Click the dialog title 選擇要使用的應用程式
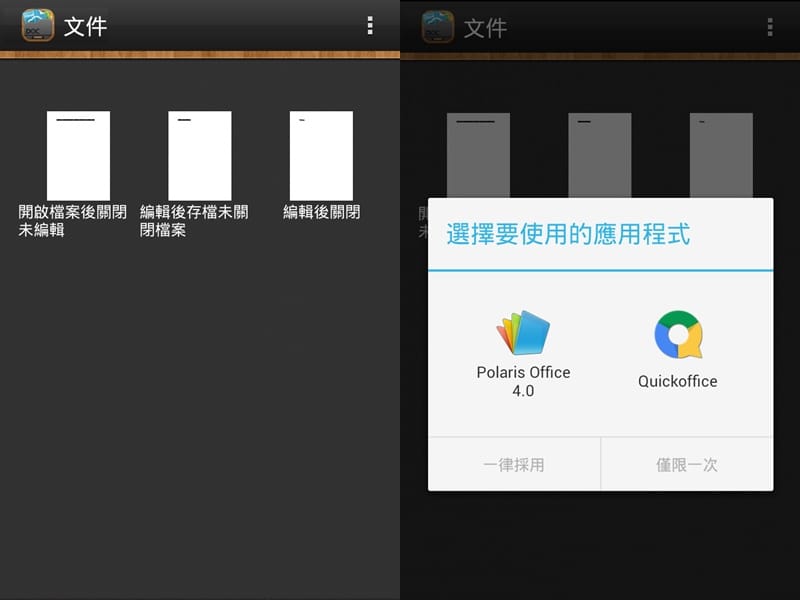 (x=568, y=234)
